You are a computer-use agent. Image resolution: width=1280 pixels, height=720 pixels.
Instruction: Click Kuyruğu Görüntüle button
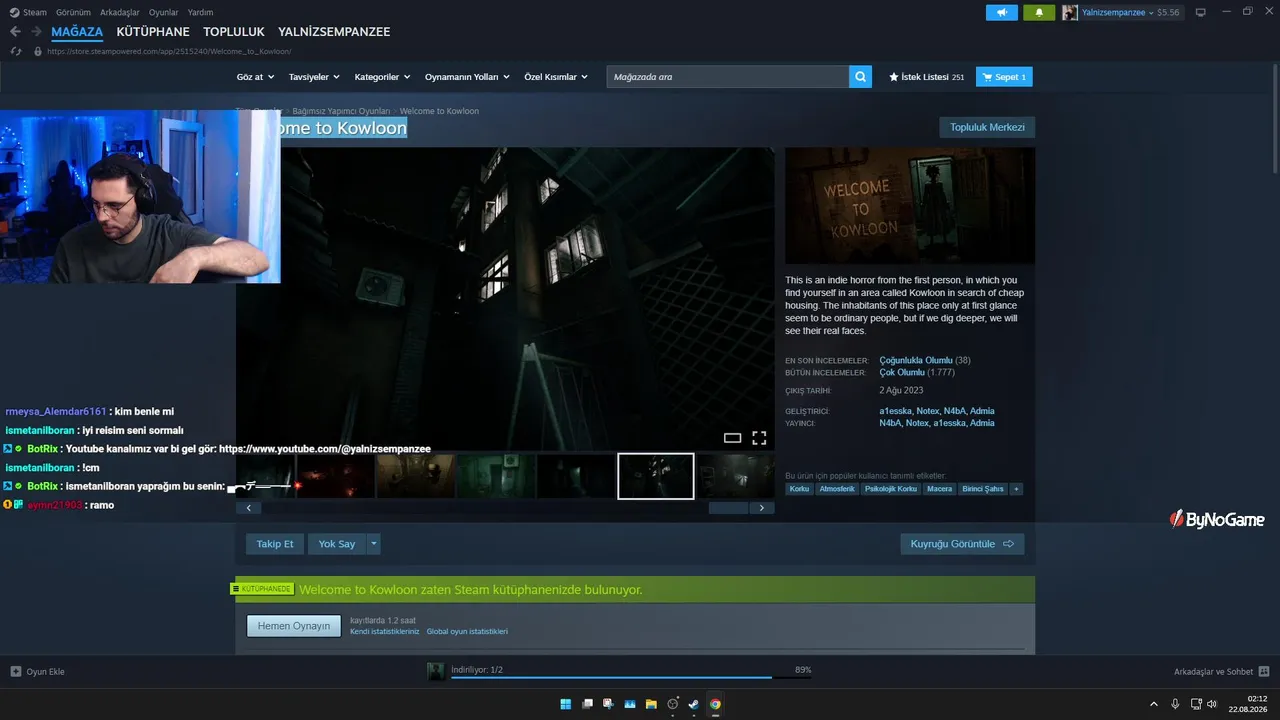[962, 544]
